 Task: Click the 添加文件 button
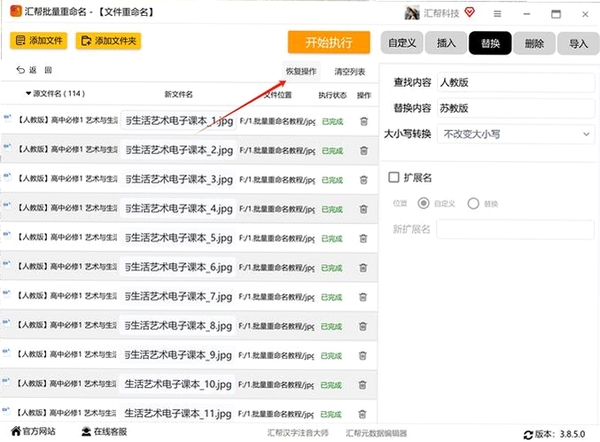point(39,41)
